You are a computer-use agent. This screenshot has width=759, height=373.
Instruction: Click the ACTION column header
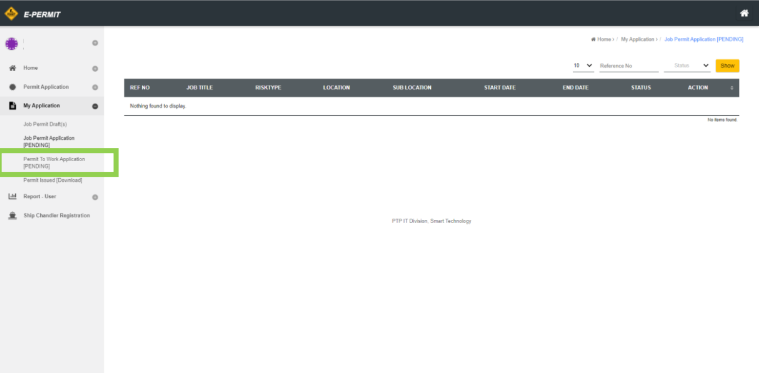[698, 88]
